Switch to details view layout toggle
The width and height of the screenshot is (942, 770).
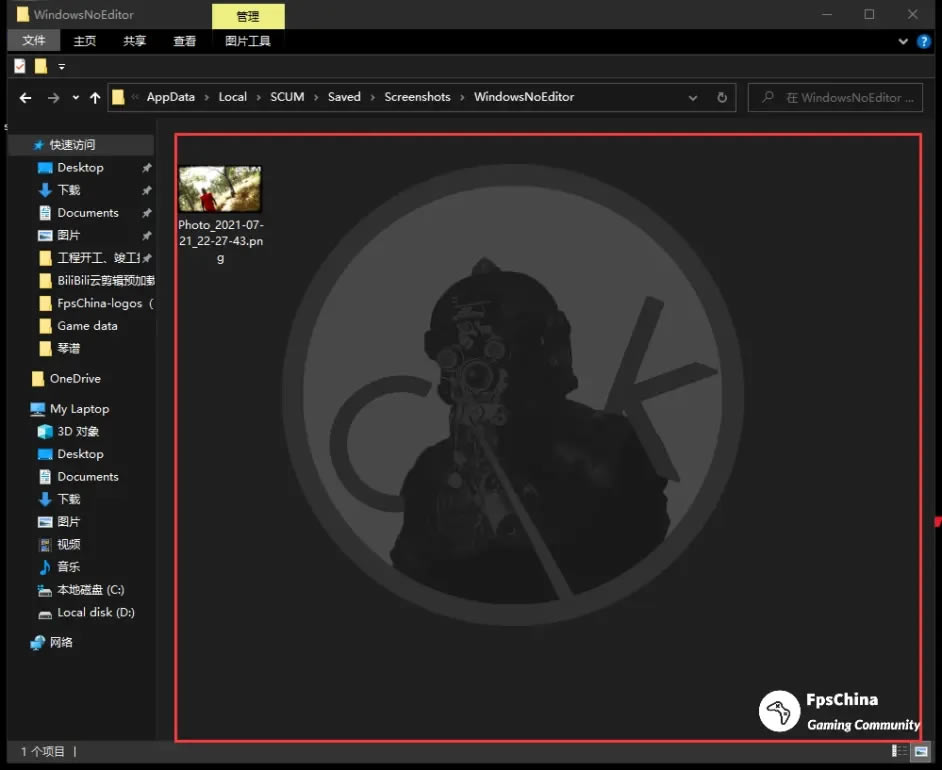click(x=899, y=751)
